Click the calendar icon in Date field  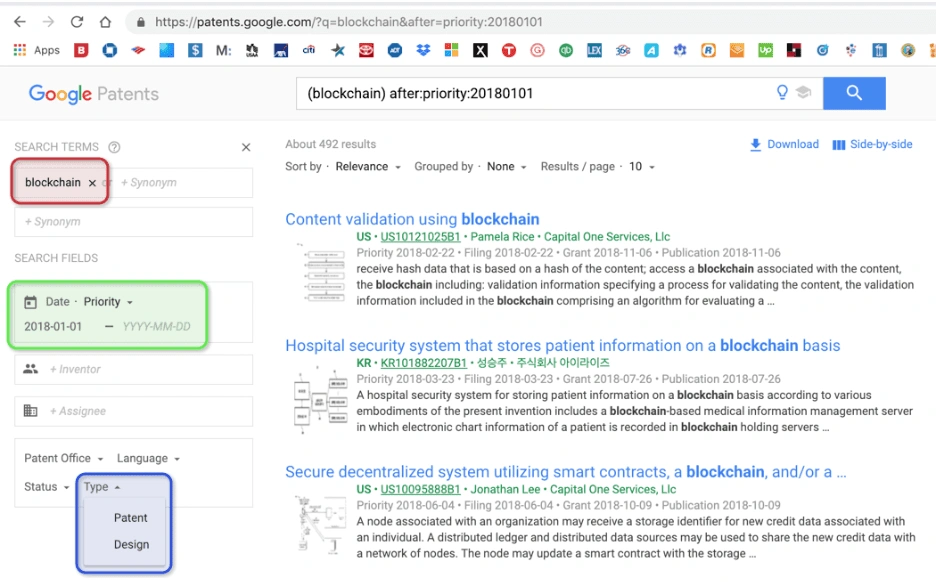coord(30,302)
